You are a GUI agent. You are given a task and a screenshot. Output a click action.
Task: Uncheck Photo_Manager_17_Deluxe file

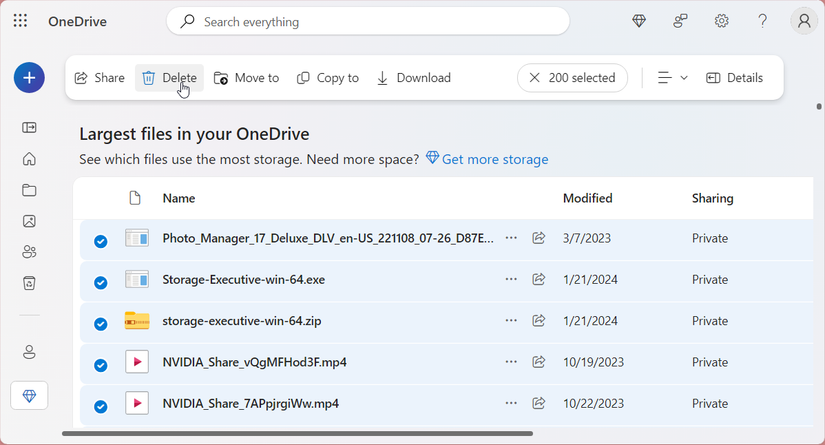point(100,241)
